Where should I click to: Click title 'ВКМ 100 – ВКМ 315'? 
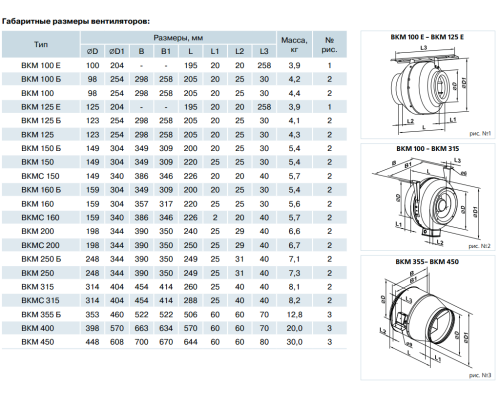click(428, 149)
